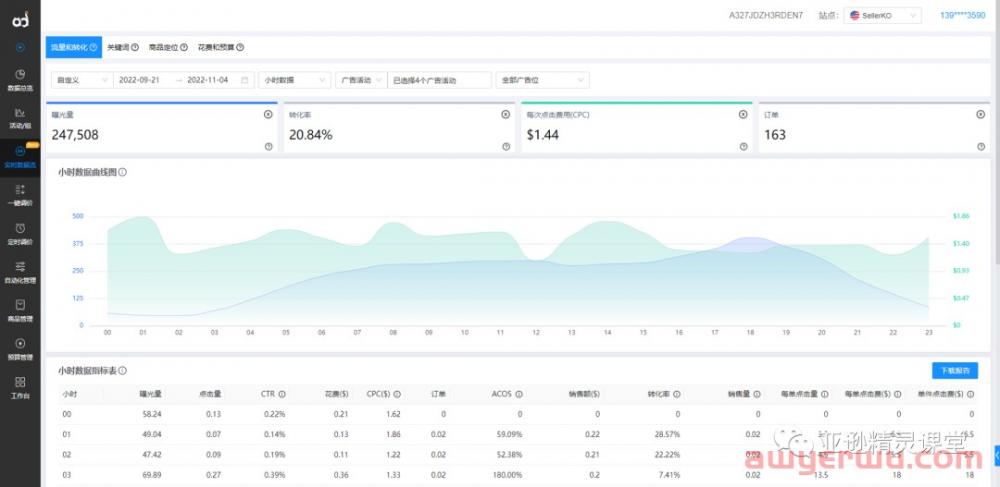Image resolution: width=1000 pixels, height=487 pixels.
Task: Click help icon in CPC card
Action: click(x=744, y=147)
